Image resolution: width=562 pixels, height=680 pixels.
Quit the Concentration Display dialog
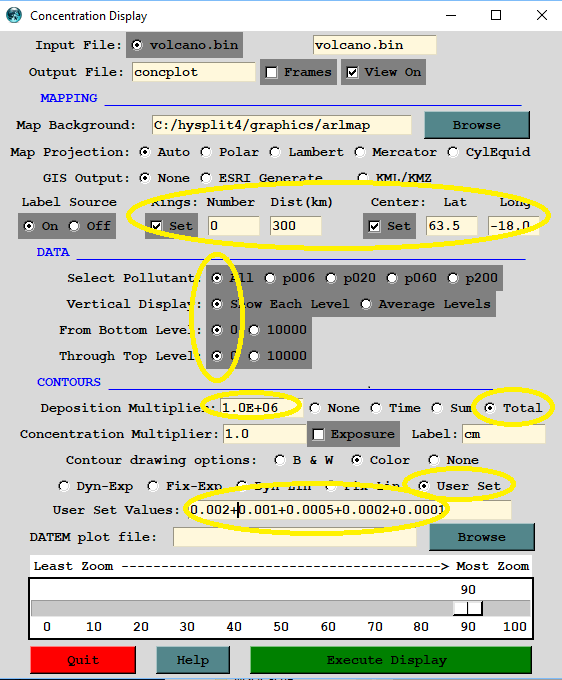[83, 660]
